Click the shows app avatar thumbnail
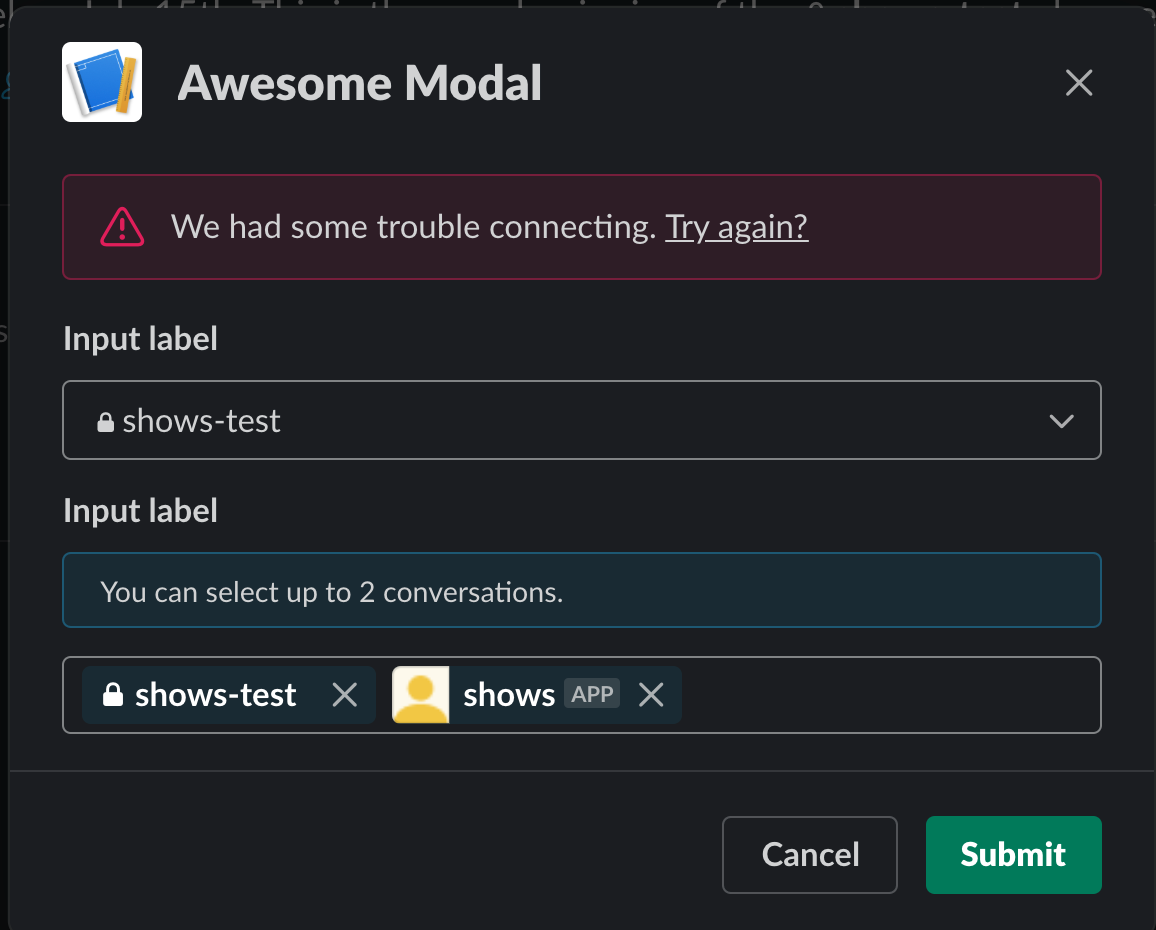Screen dimensions: 1156x930 420,695
